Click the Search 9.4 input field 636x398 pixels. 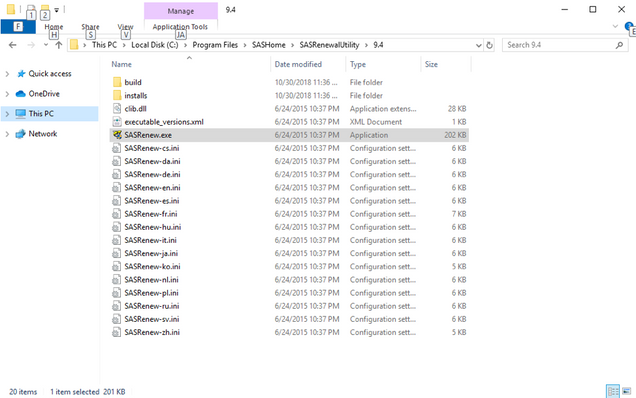pos(560,45)
